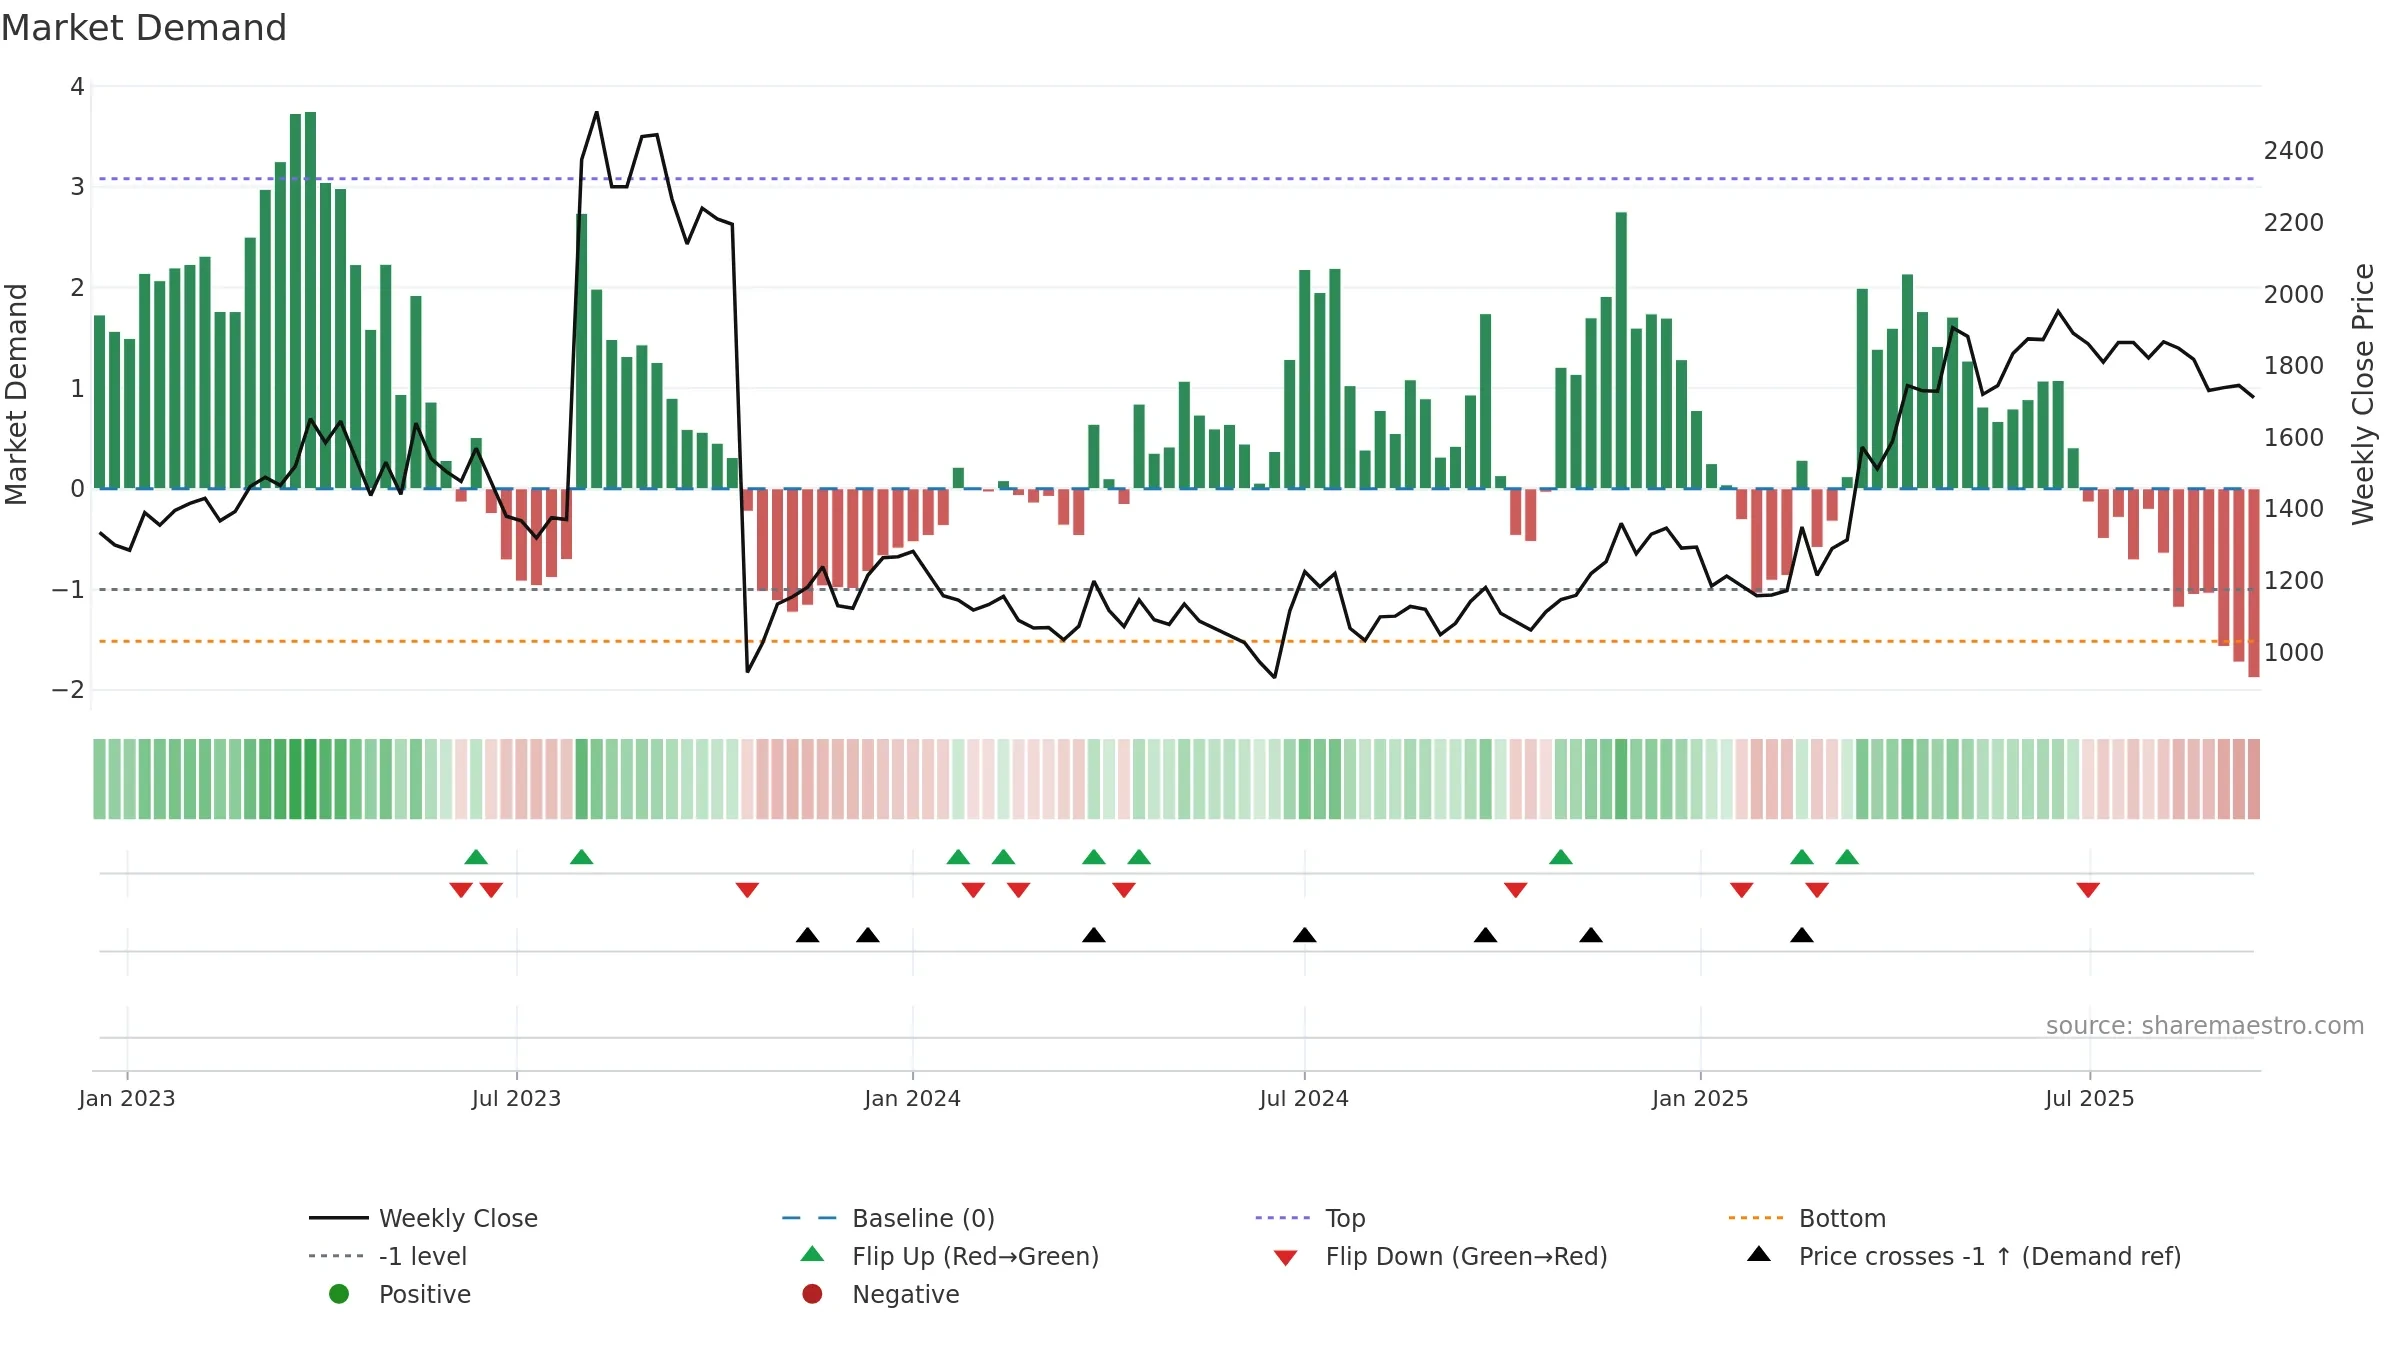Click the Jan 2024 x-axis label

[x=913, y=1099]
